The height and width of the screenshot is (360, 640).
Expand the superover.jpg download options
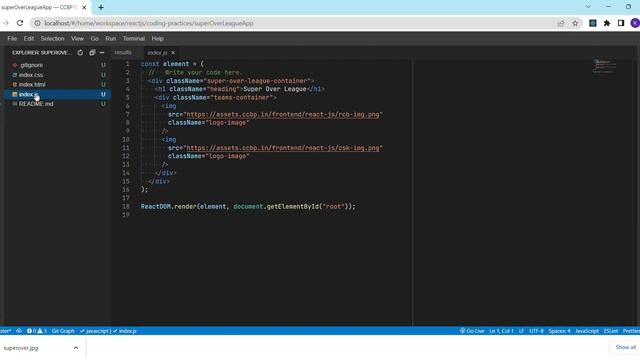[x=76, y=348]
